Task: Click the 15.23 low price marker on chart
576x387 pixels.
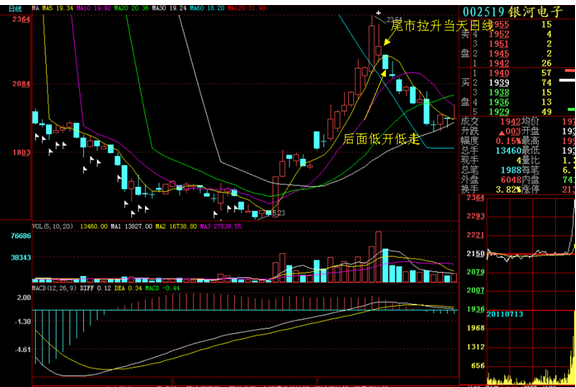Action: pyautogui.click(x=278, y=213)
